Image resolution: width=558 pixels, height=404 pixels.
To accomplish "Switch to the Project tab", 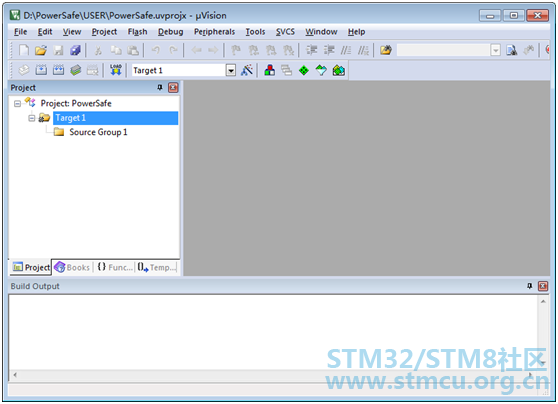I will click(x=31, y=267).
